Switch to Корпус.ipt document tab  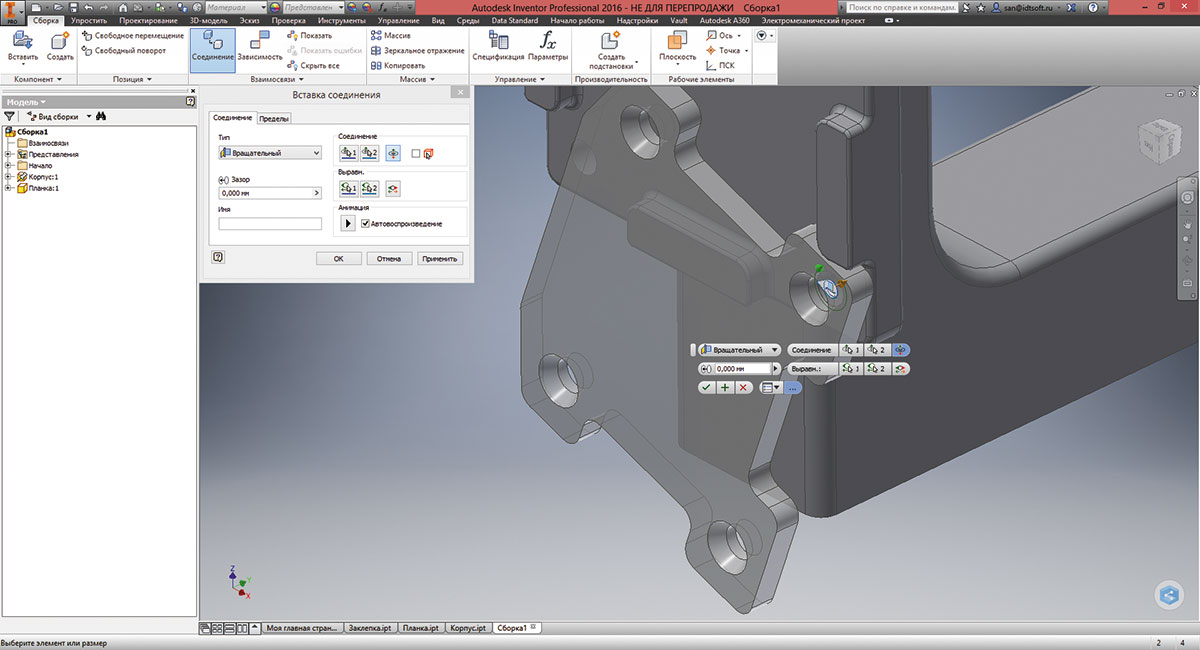(x=468, y=628)
